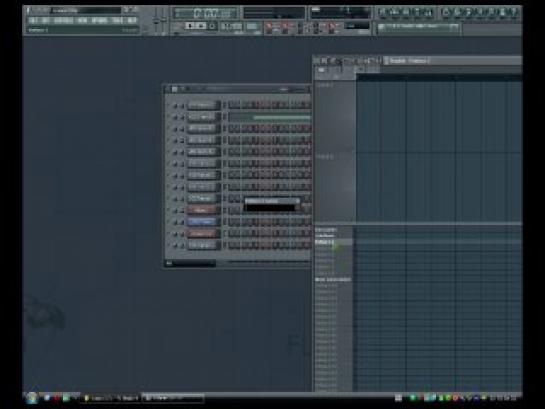Viewport: 545px width, 409px height.
Task: Click the View Step Sequencer shortcut icon
Action: click(x=394, y=13)
